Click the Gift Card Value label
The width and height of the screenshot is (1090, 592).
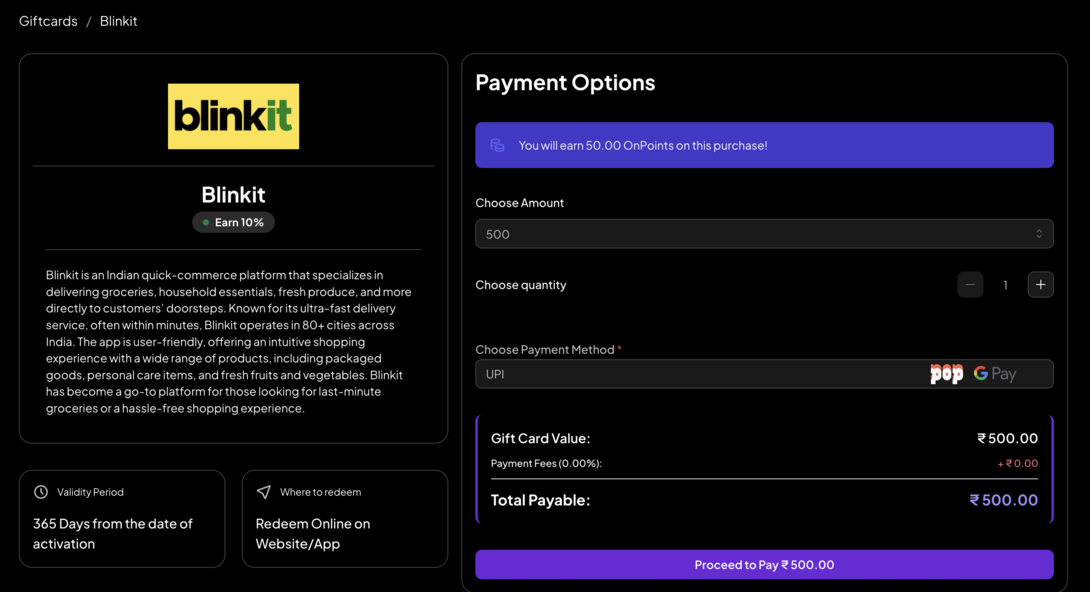click(540, 438)
